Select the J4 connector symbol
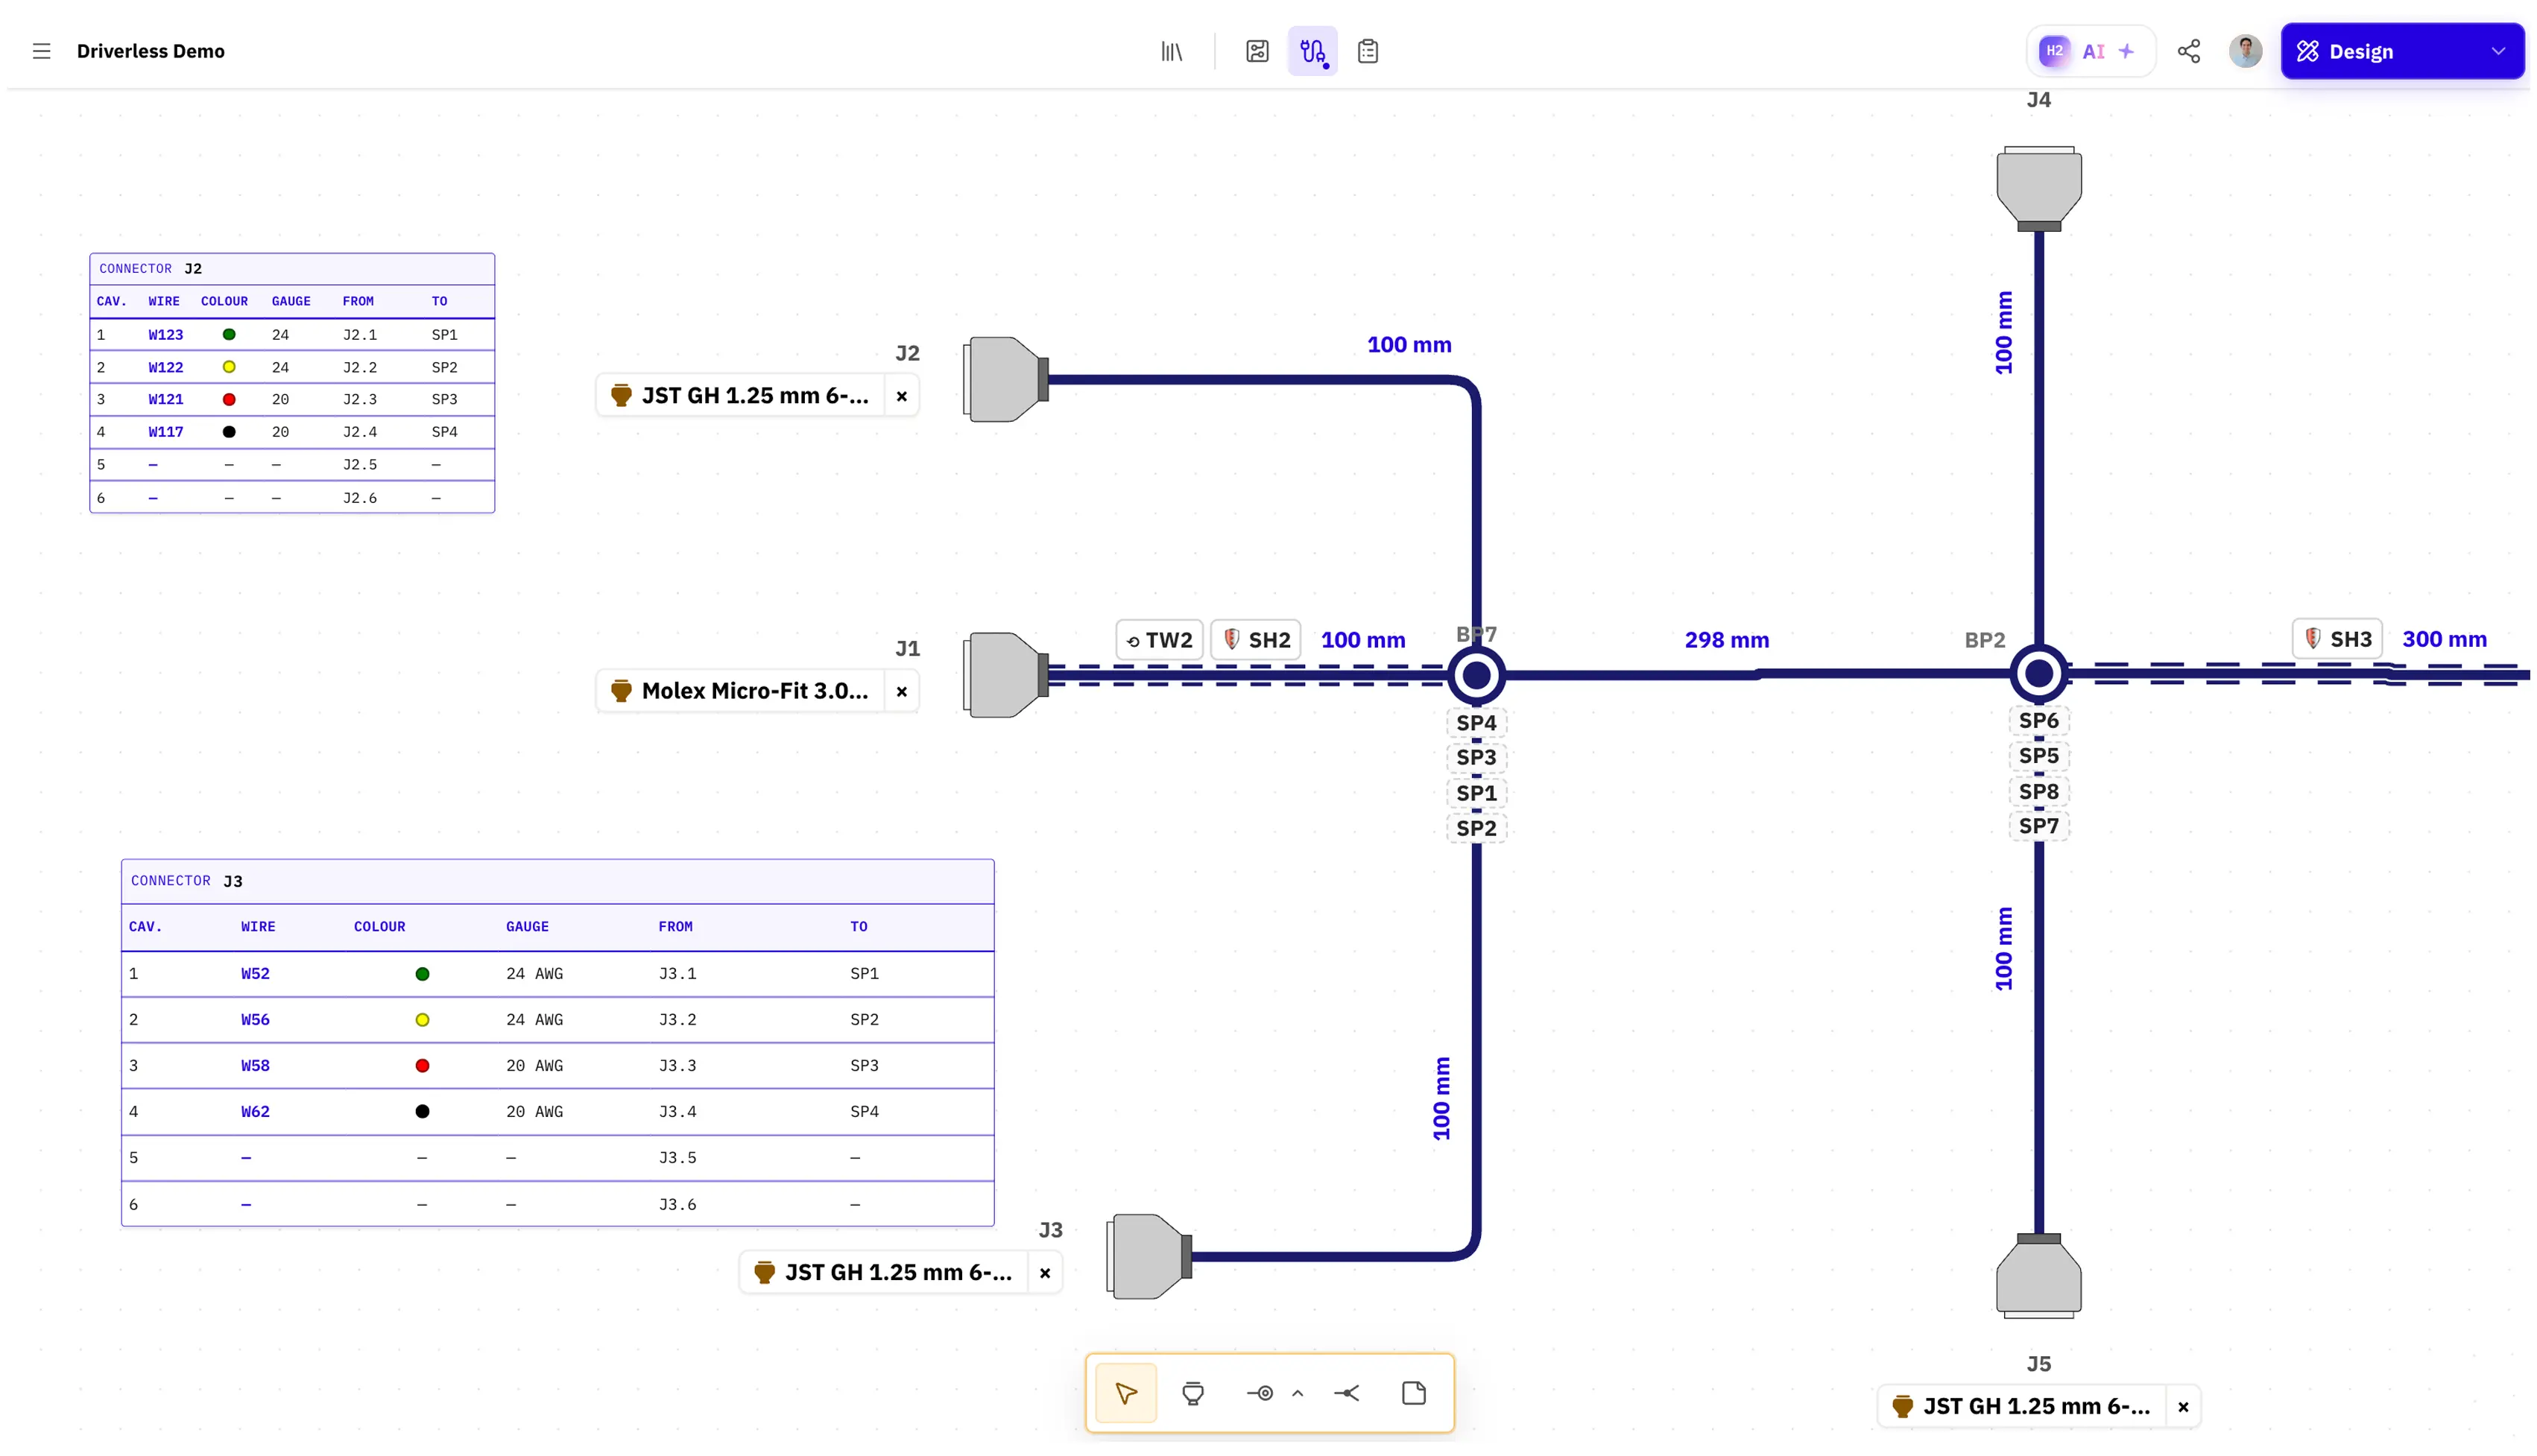This screenshot has width=2537, height=1456. tap(2039, 189)
